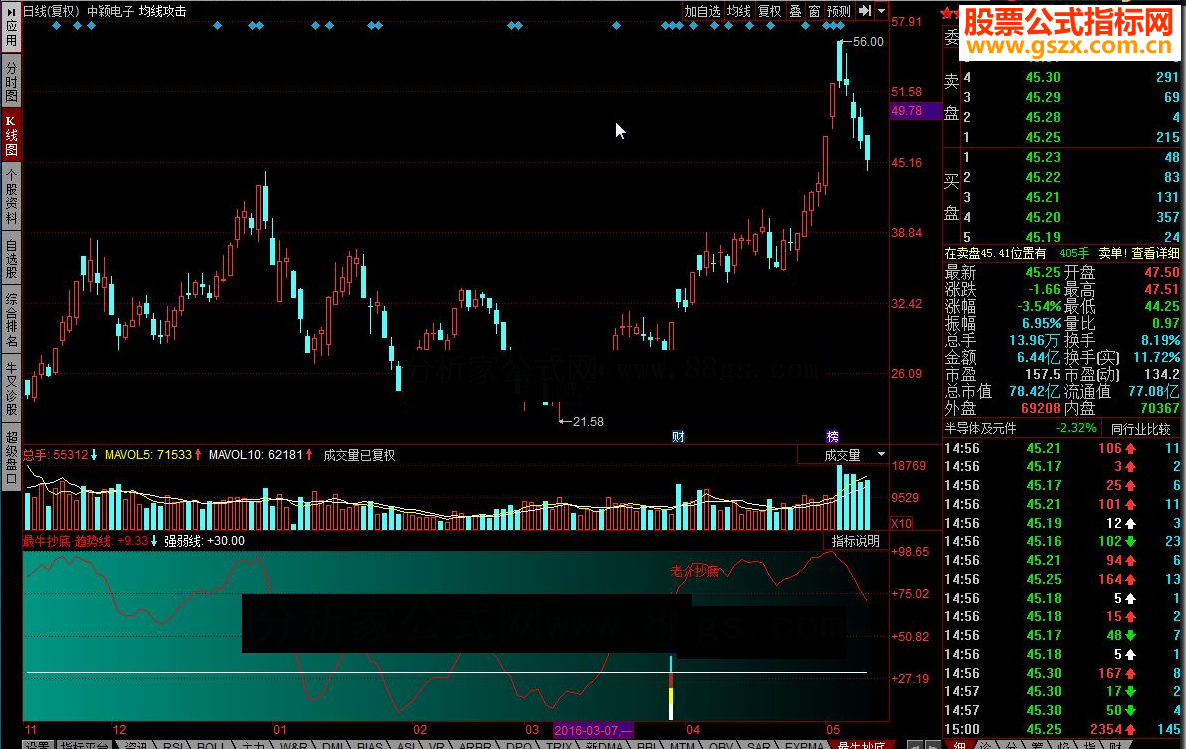Select the TRIX indicator tab

click(559, 744)
